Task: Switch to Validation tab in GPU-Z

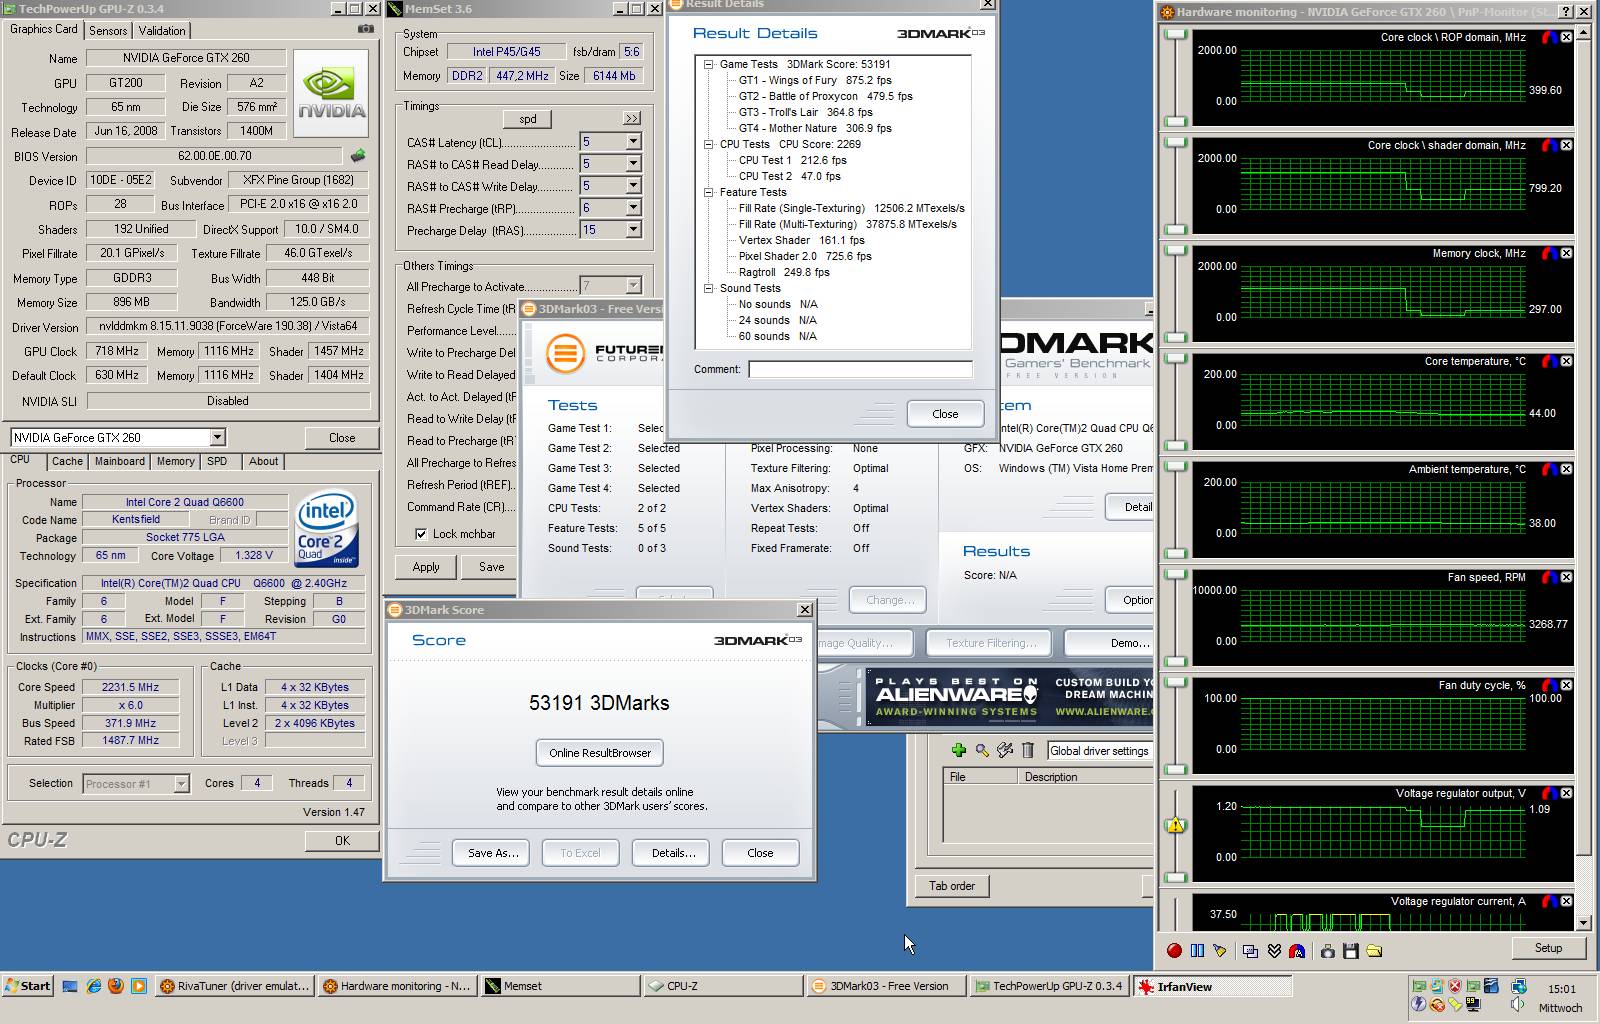Action: [x=162, y=31]
